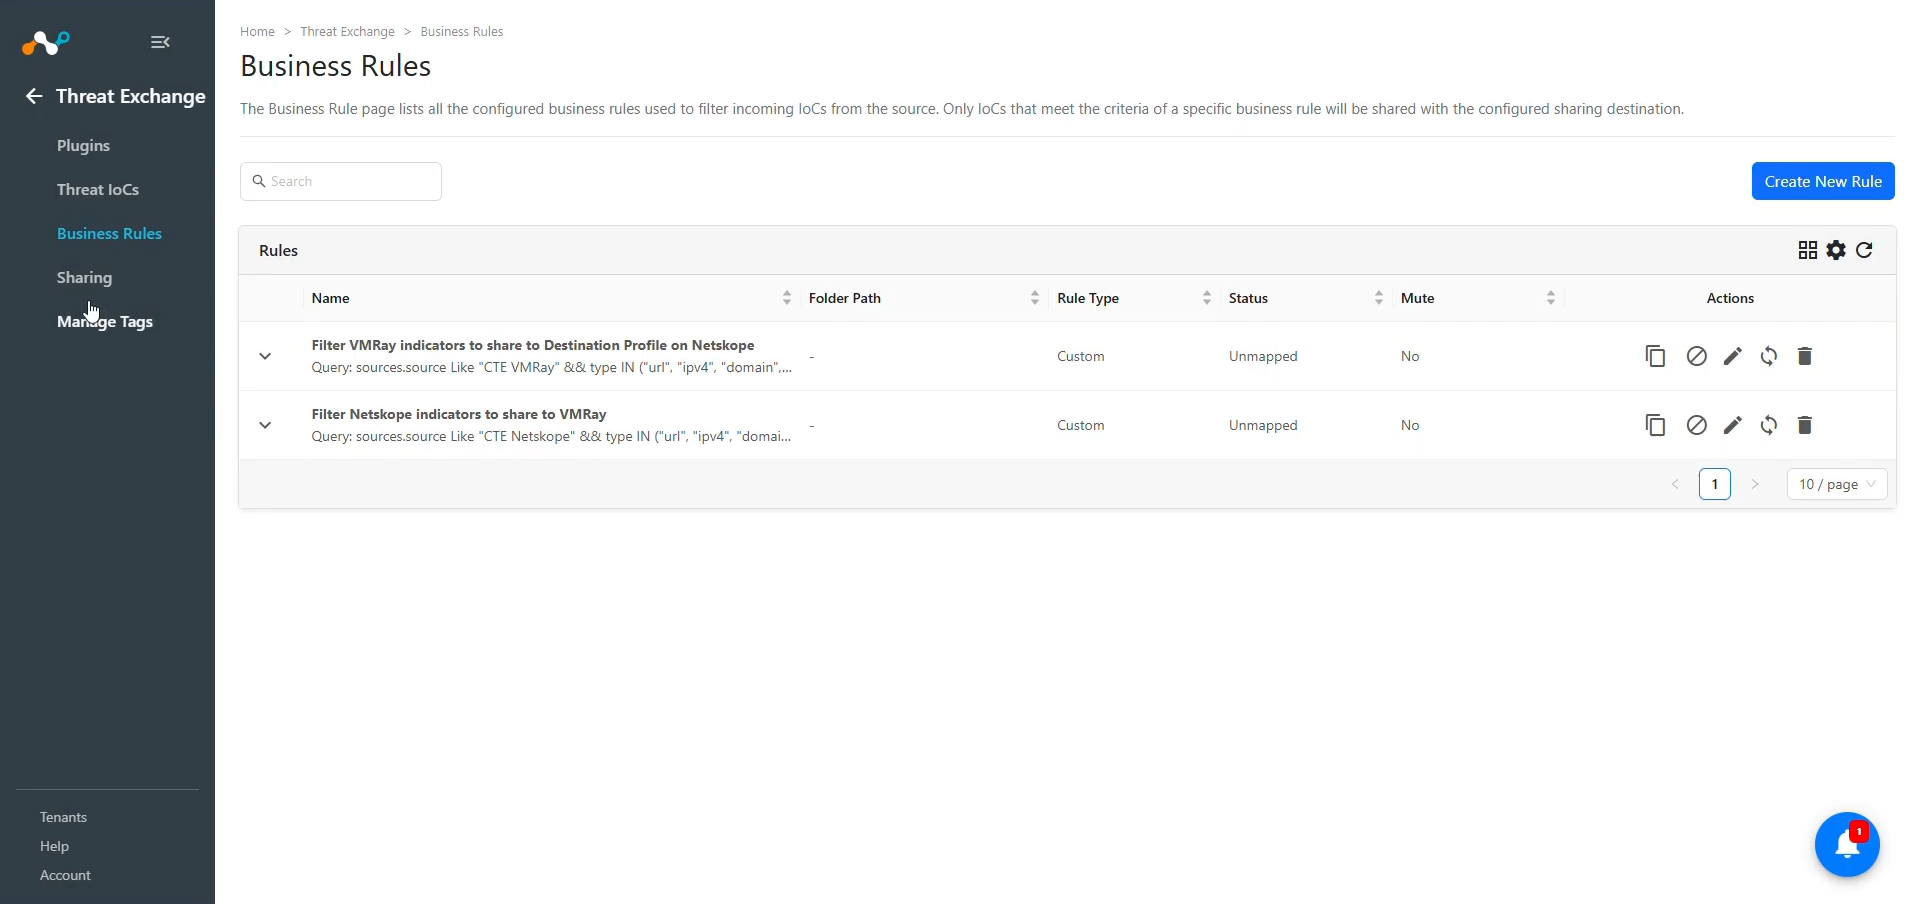Open the notification bell with red badge
Viewport: 1919px width, 904px height.
pos(1847,844)
